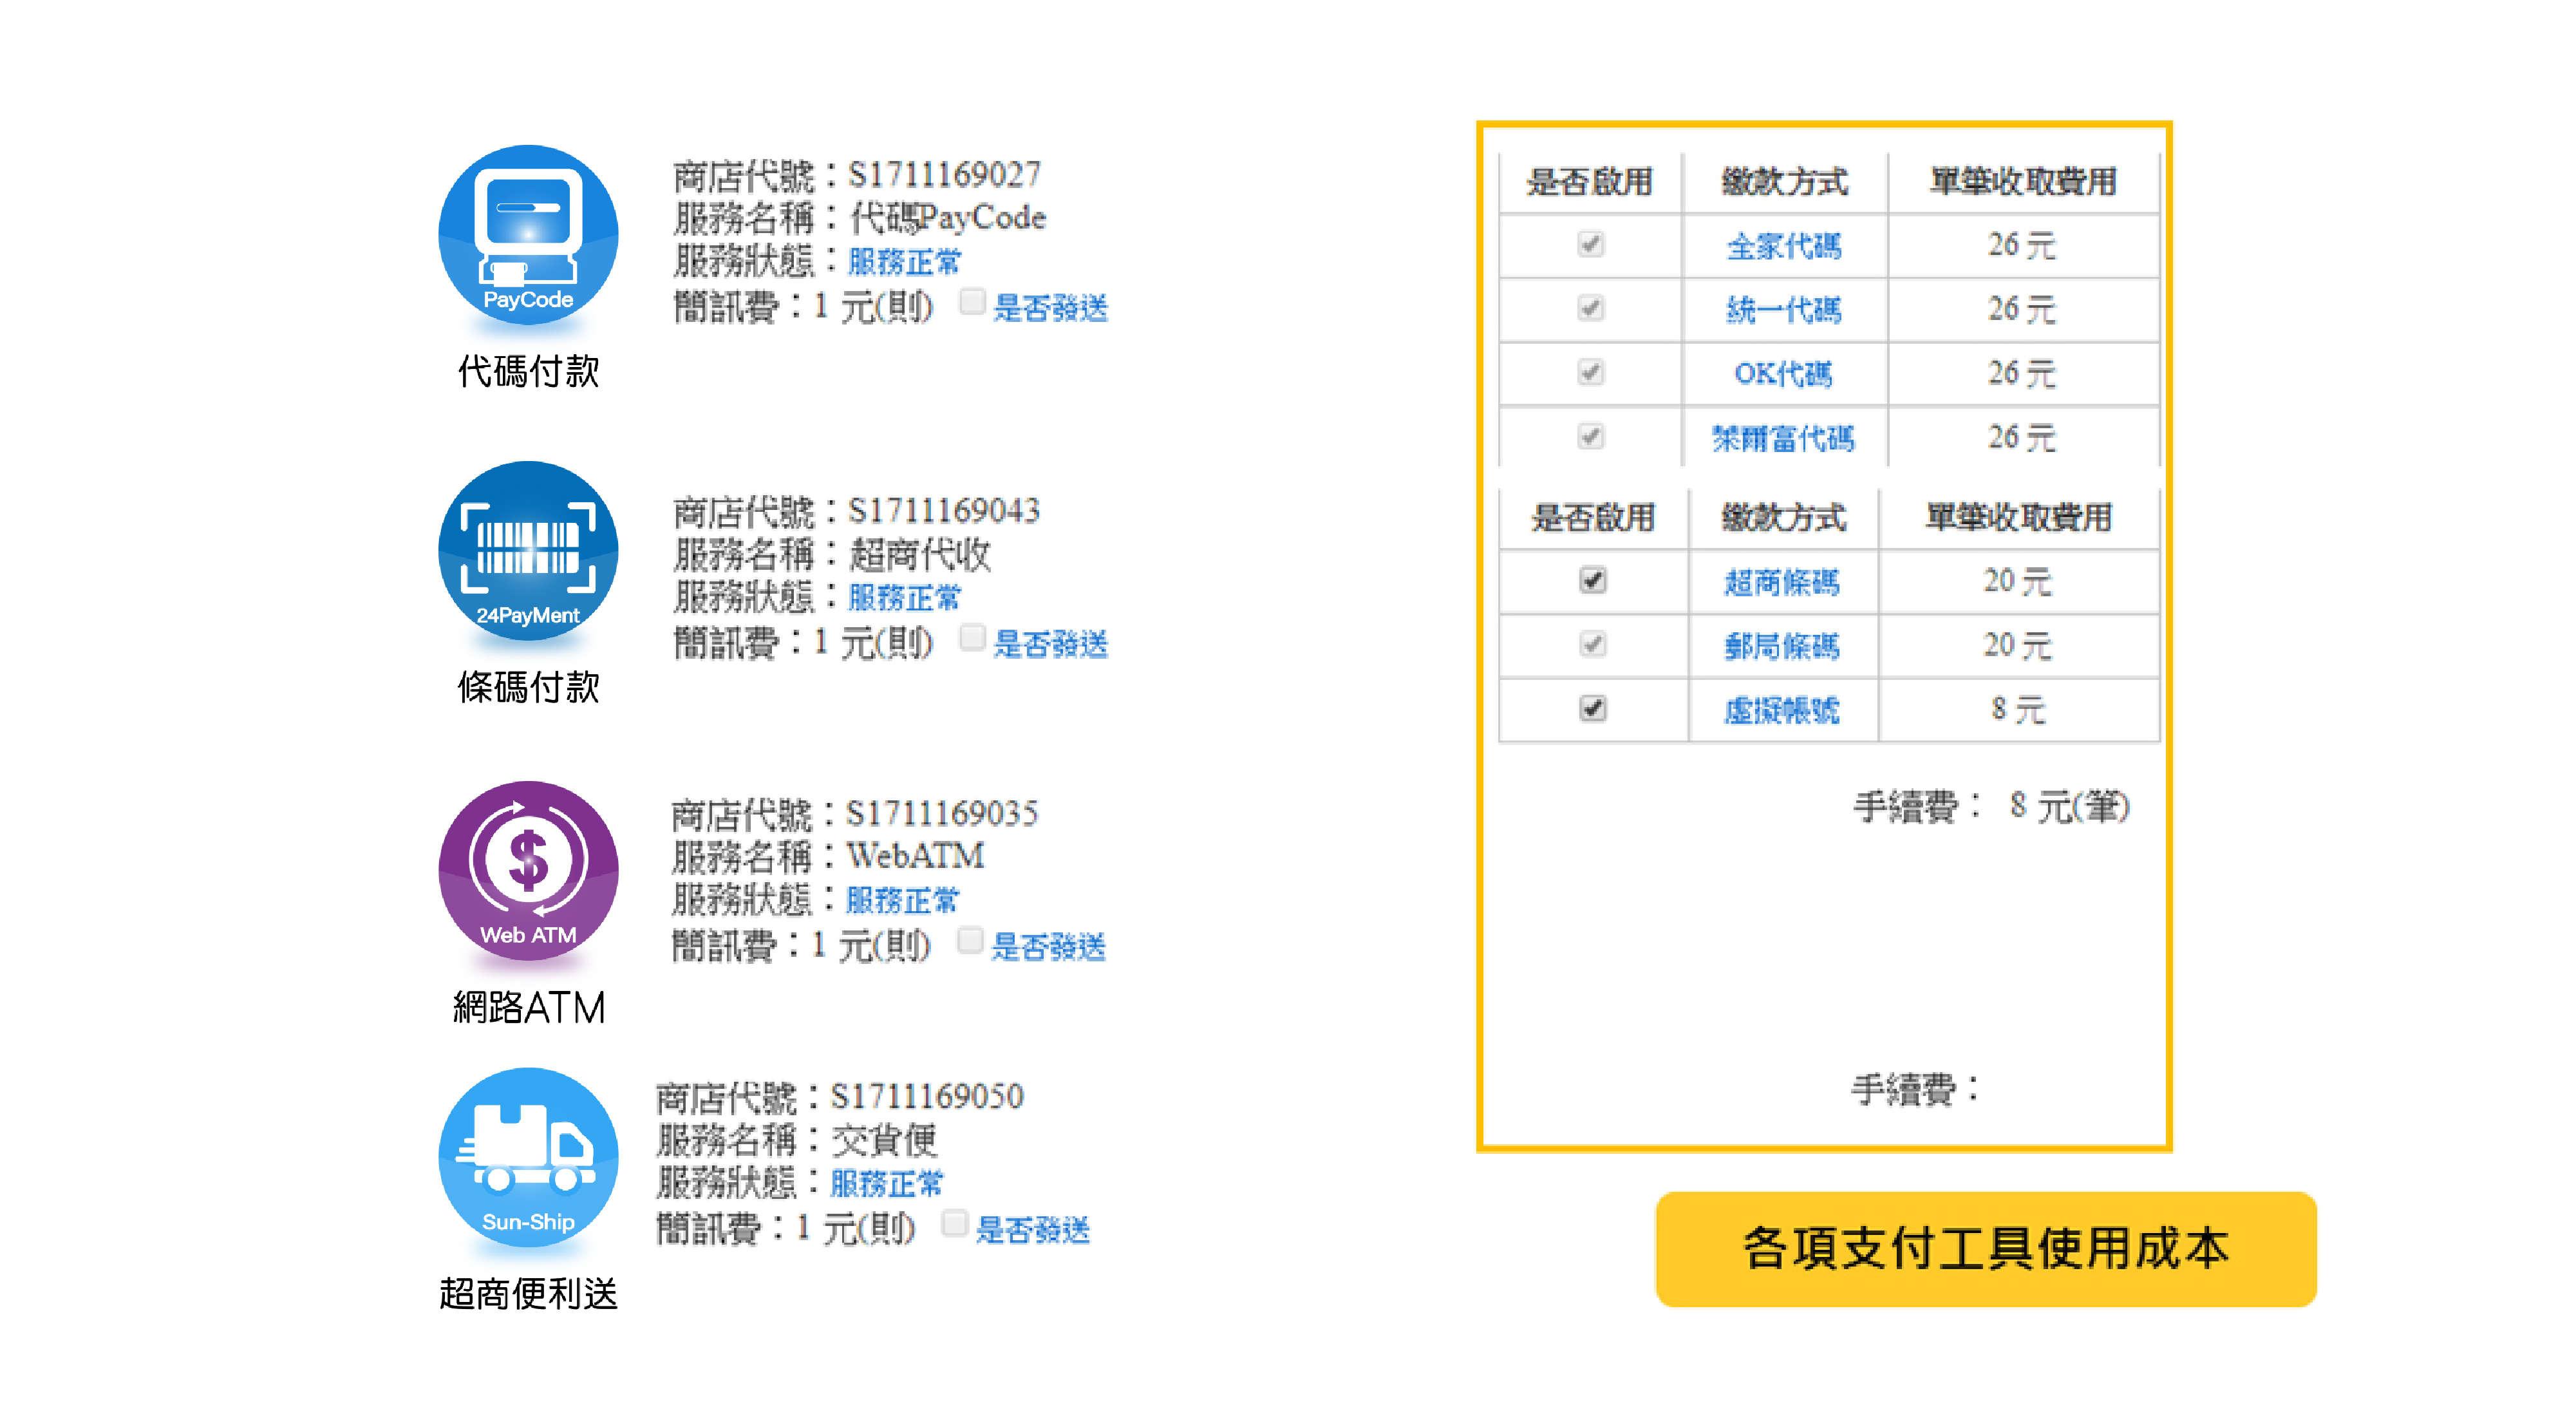Toggle the 郵局條碼 enable checkbox
Viewport: 2576px width, 1414px height.
[x=1592, y=644]
